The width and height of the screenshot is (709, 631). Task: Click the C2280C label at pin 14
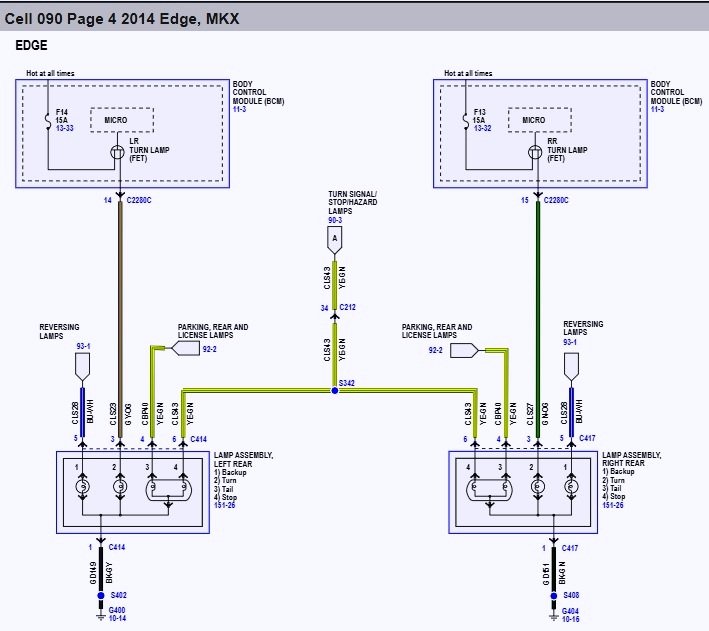point(139,200)
